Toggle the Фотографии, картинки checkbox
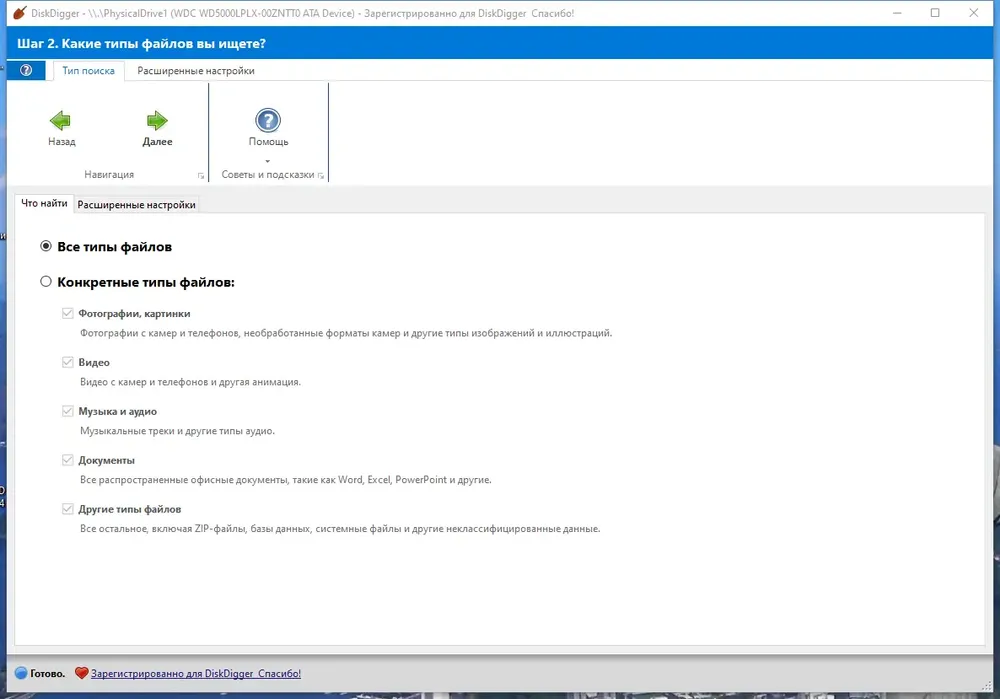 click(68, 313)
